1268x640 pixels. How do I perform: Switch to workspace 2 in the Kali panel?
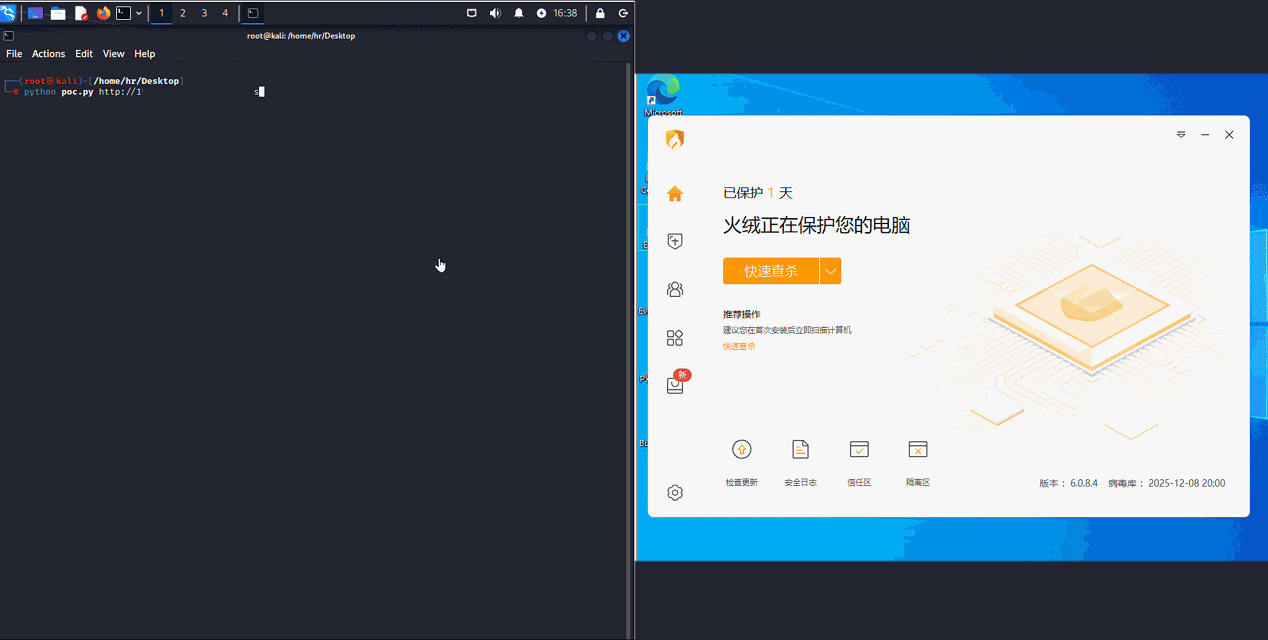click(x=182, y=13)
